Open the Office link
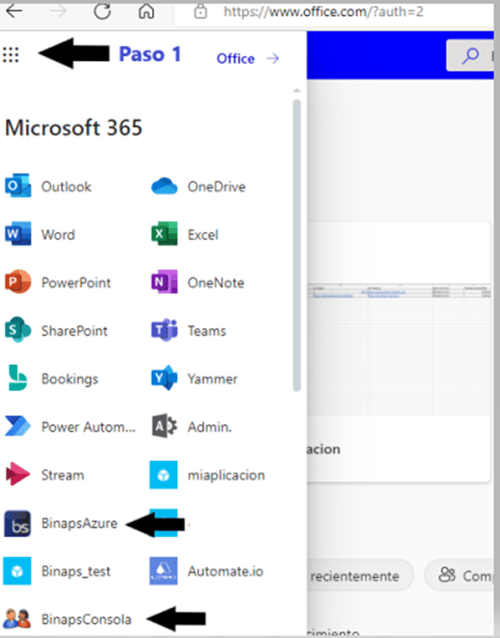 click(x=248, y=59)
